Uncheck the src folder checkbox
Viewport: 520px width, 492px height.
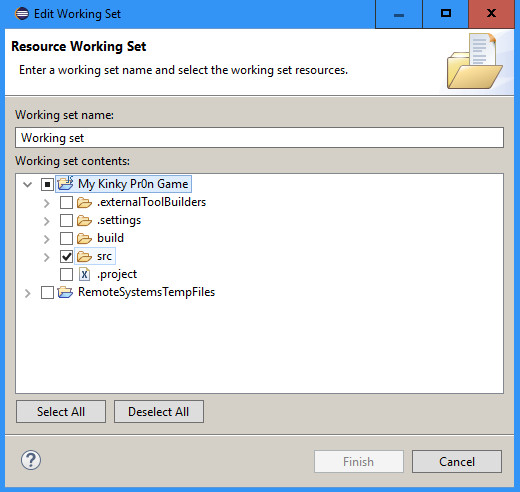[66, 256]
